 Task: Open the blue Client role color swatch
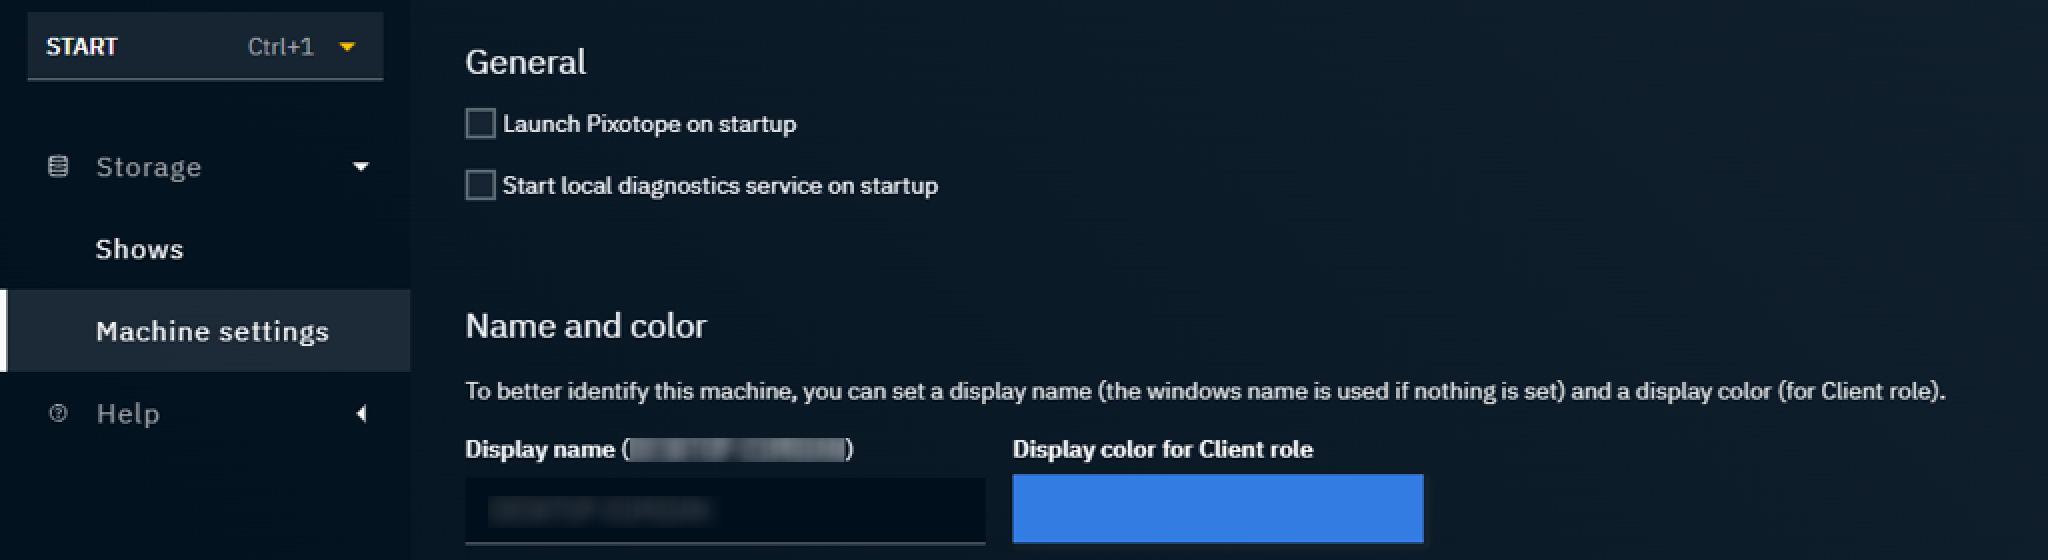click(x=1217, y=508)
